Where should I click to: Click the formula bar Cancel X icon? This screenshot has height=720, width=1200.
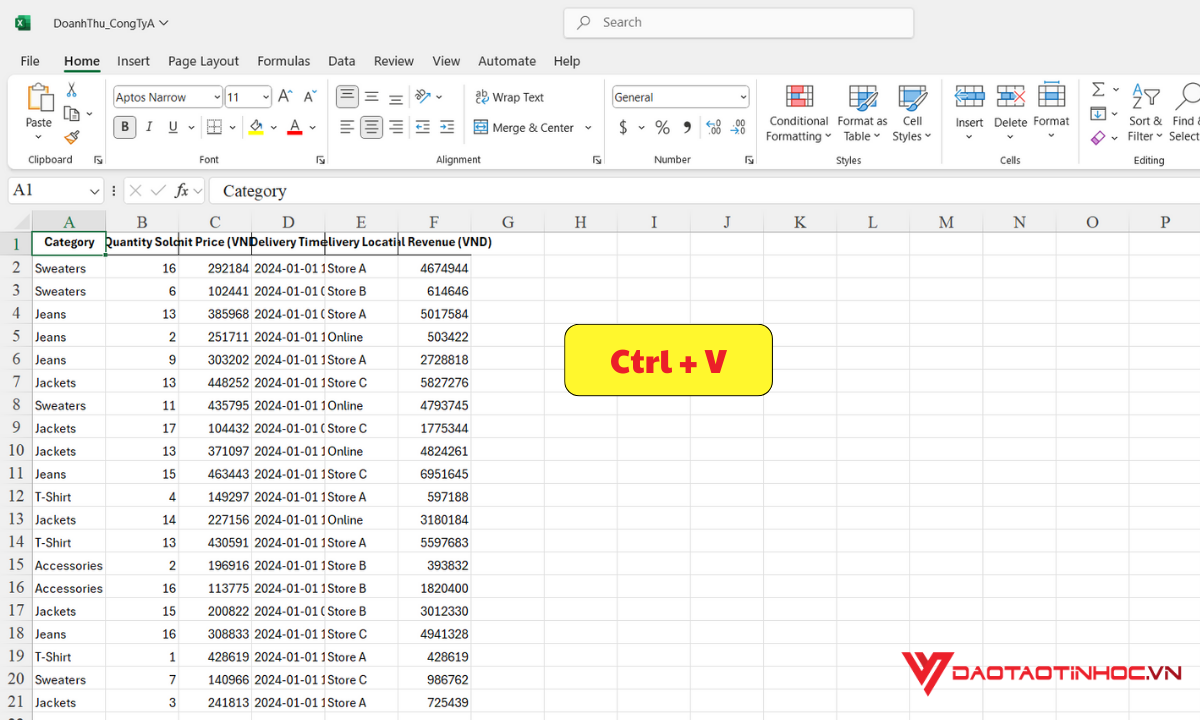coord(136,190)
